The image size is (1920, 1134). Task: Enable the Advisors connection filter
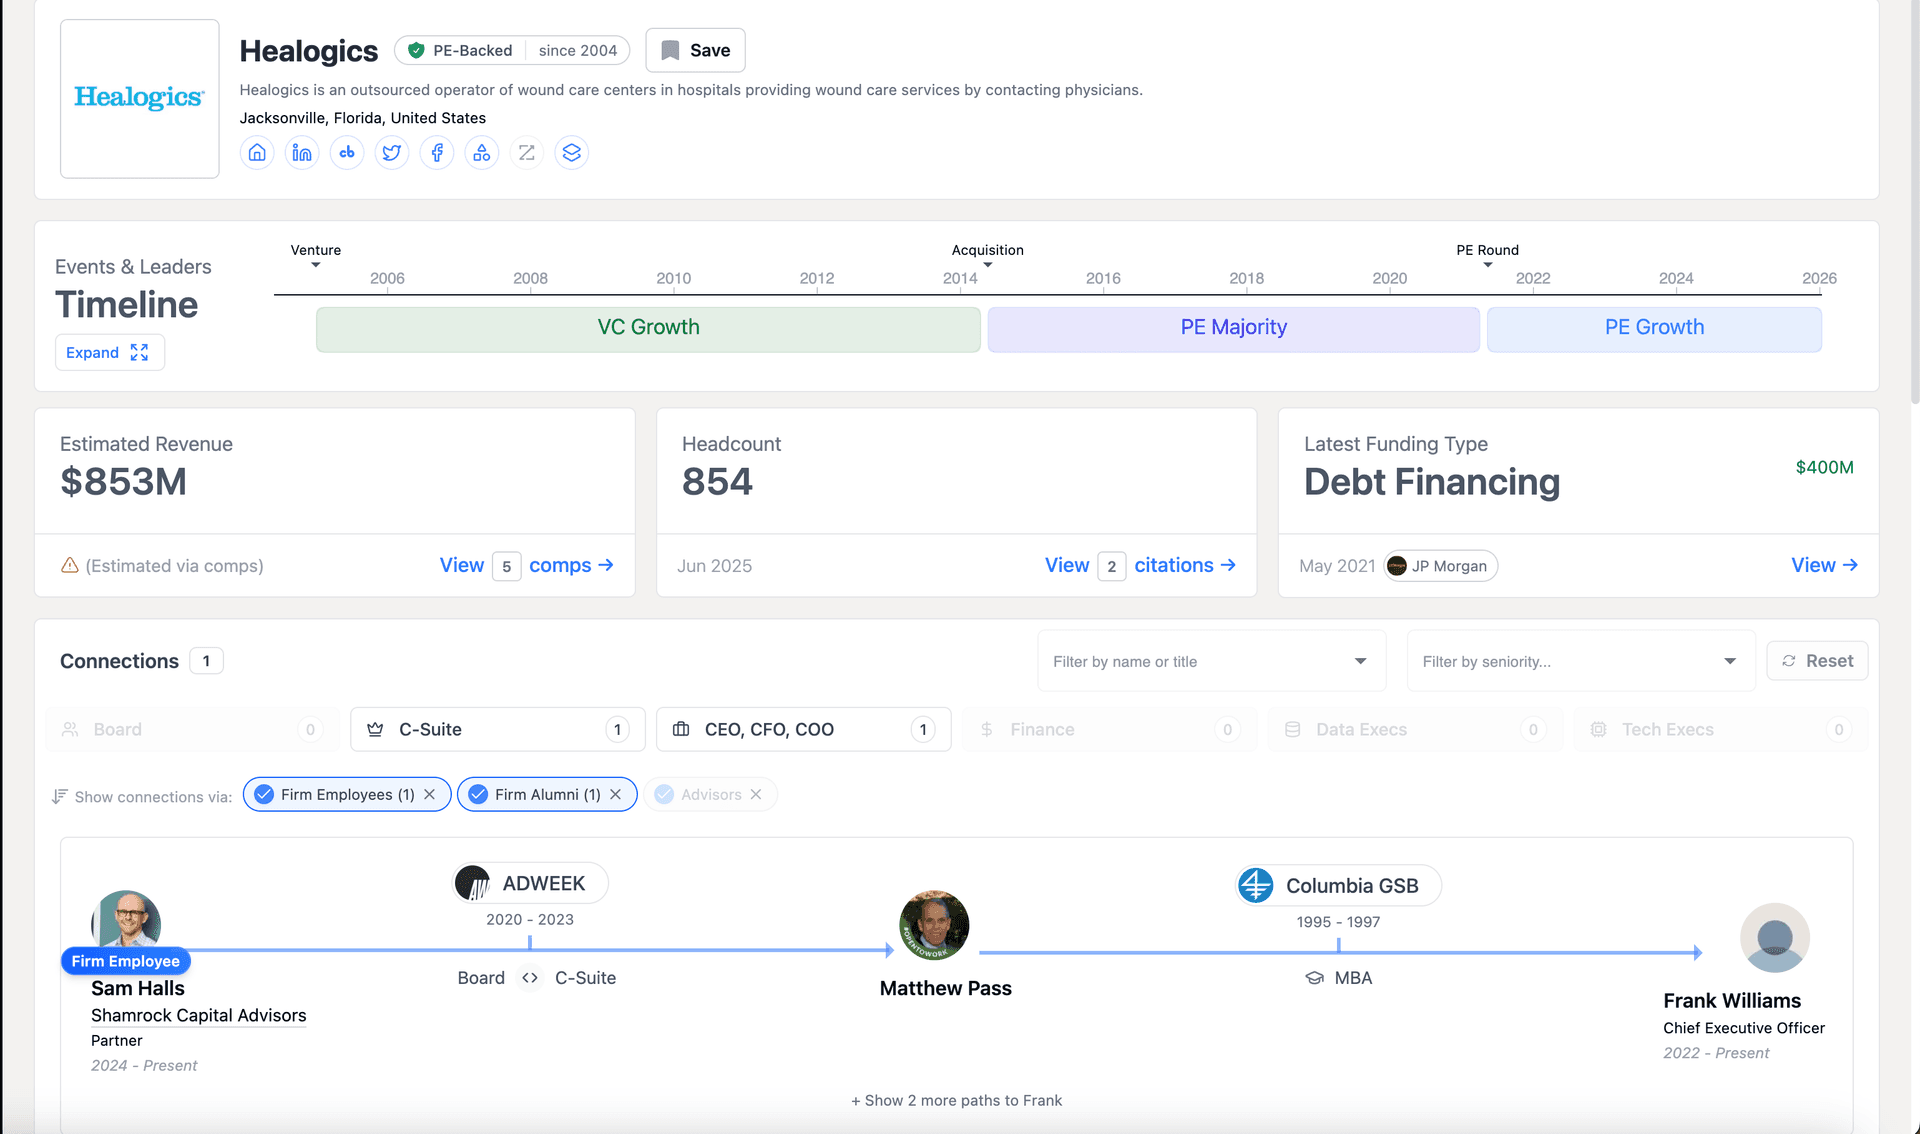(710, 794)
